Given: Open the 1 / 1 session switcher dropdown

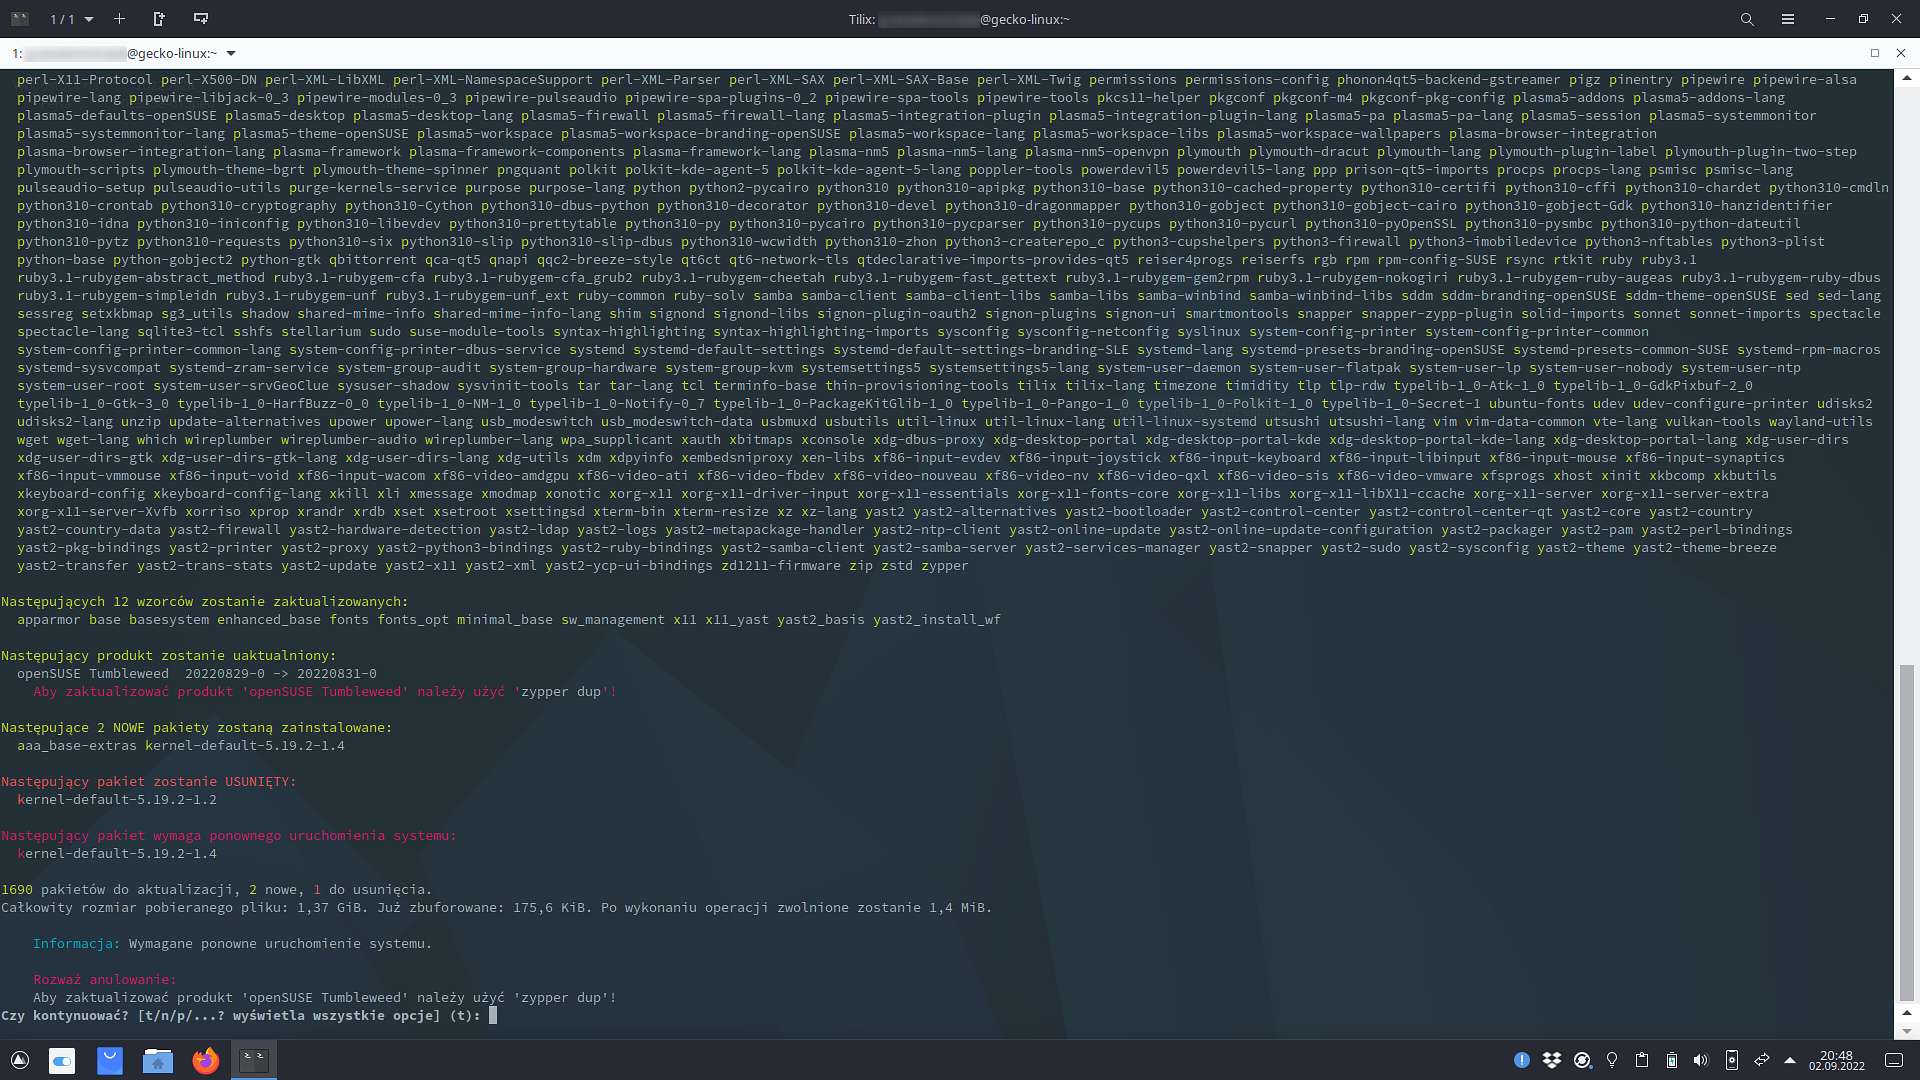Looking at the screenshot, I should tap(72, 19).
